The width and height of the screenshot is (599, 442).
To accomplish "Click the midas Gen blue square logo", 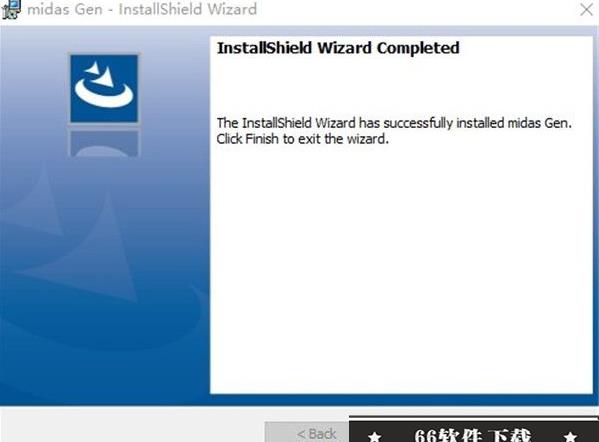I will [x=104, y=89].
